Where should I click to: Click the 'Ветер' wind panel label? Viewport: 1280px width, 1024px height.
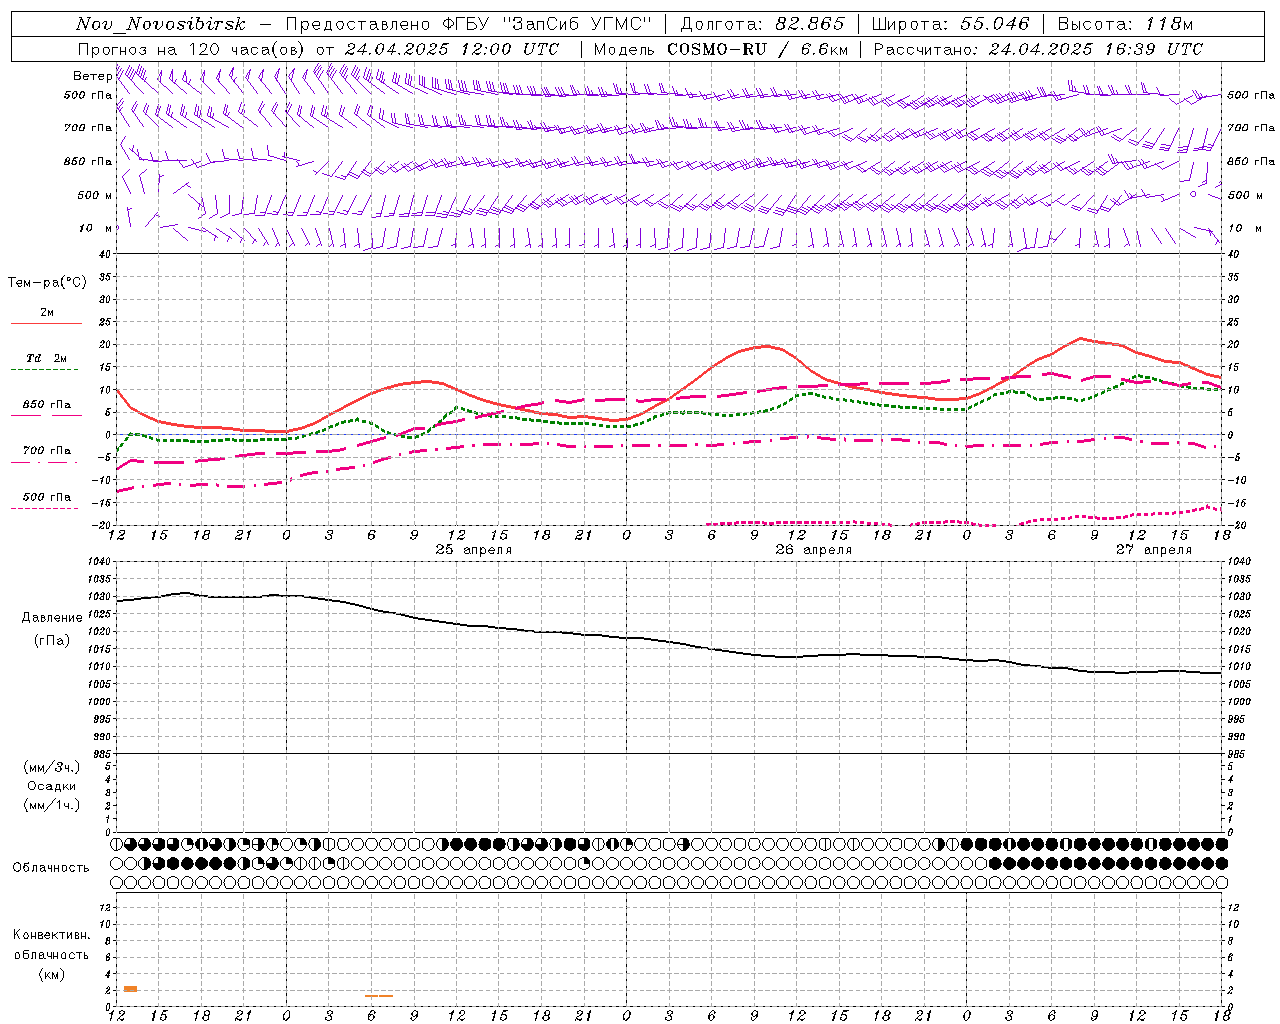[x=92, y=76]
